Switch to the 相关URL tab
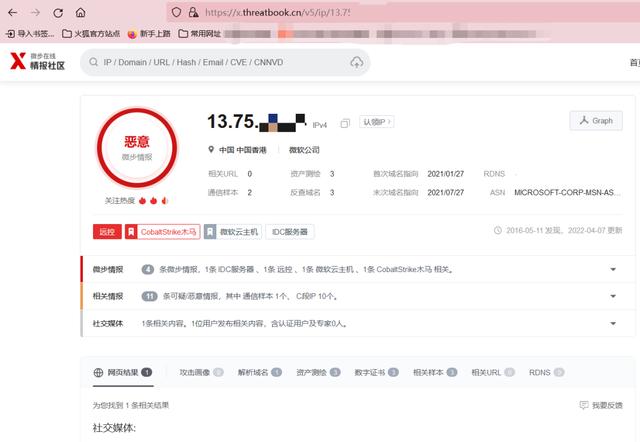This screenshot has height=442, width=640. pyautogui.click(x=493, y=372)
